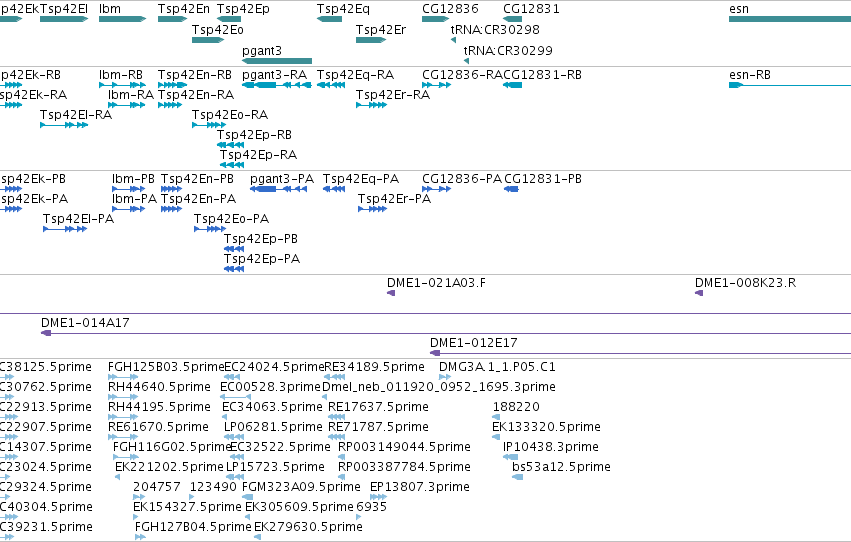Select EST EC24024.5prime
Screen dimensions: 851x542
tap(232, 377)
